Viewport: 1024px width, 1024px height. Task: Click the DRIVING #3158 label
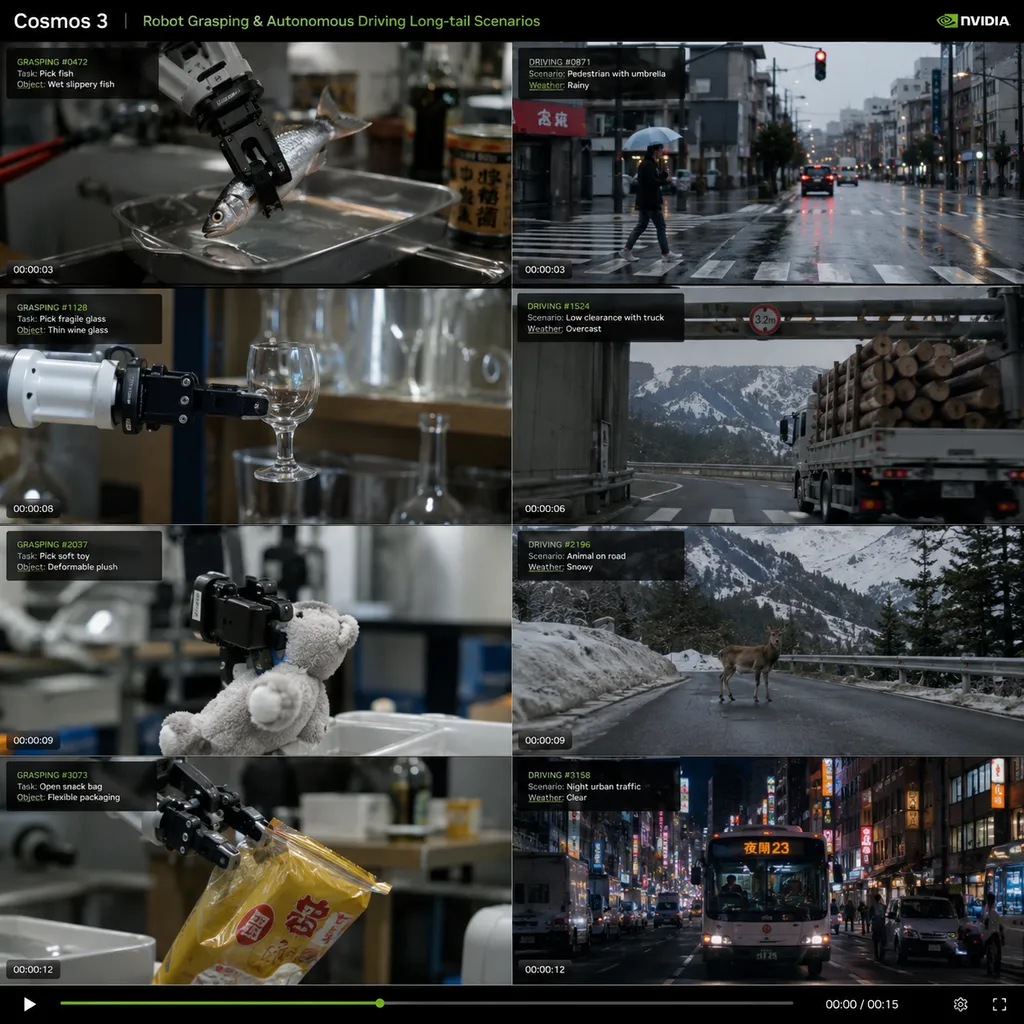tap(559, 775)
